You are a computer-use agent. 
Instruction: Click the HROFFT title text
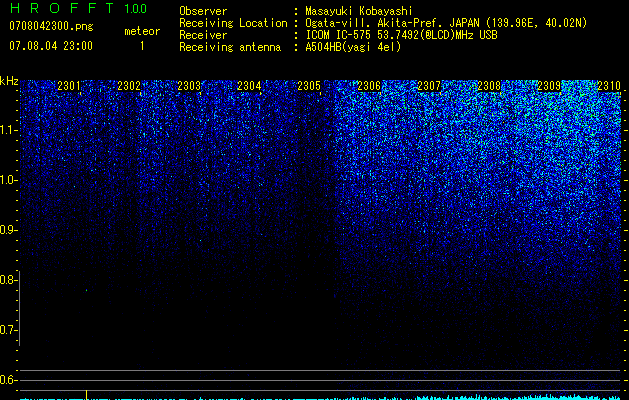pyautogui.click(x=63, y=8)
